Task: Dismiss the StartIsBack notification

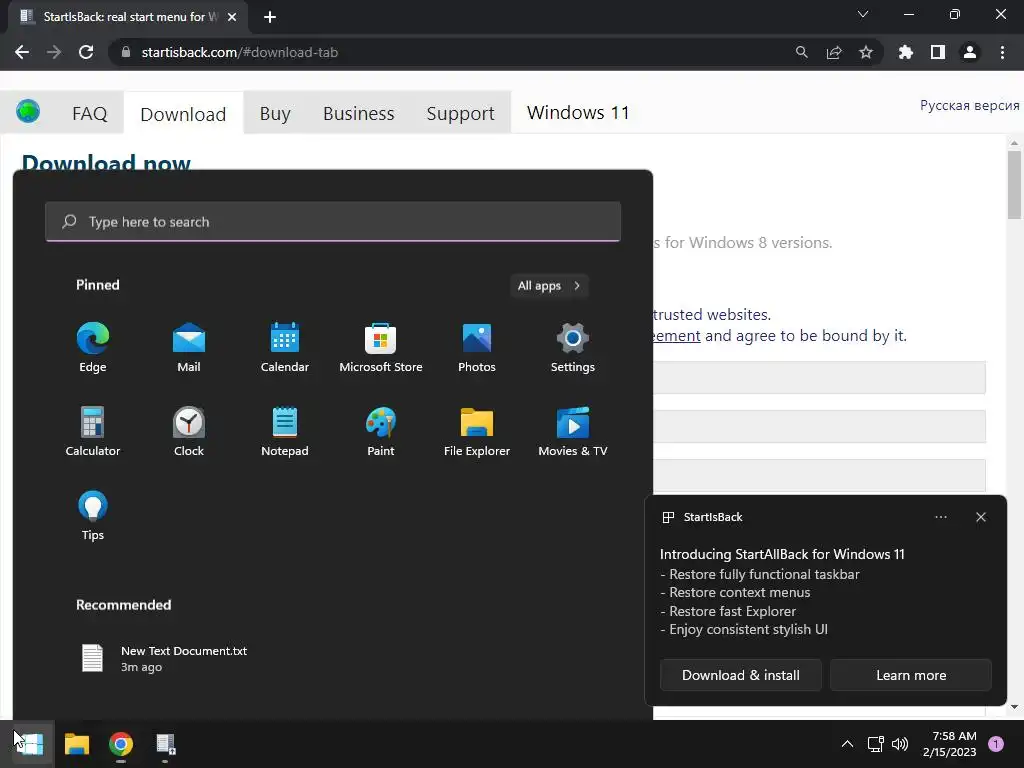Action: 981,517
